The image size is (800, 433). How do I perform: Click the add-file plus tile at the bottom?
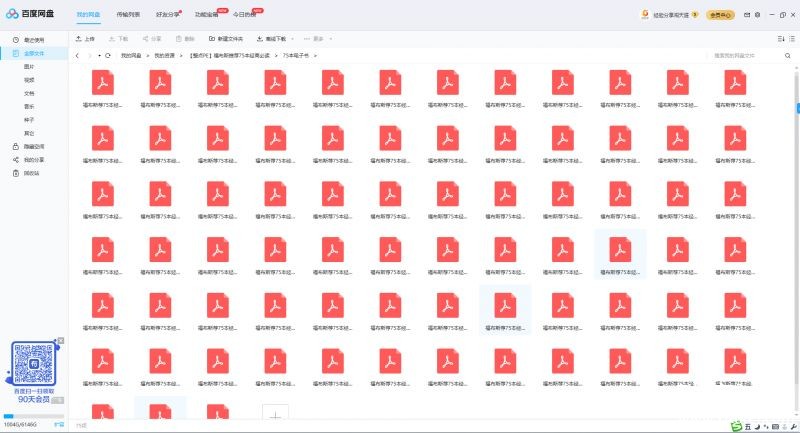point(275,414)
